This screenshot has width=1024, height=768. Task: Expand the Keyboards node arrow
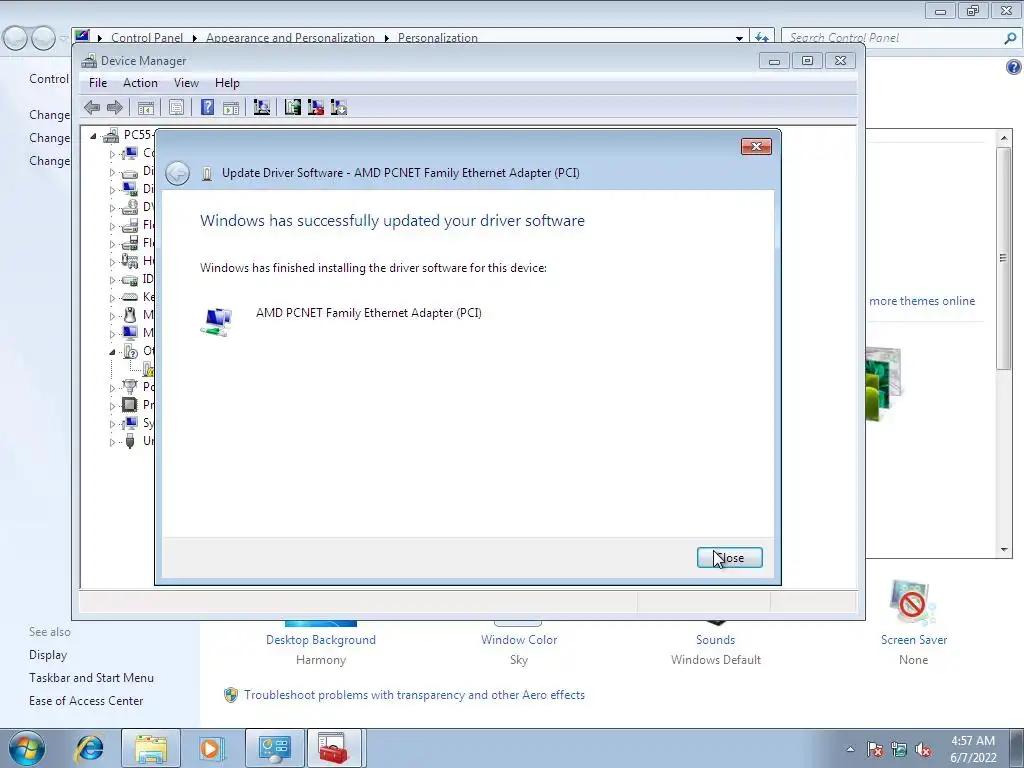coord(112,298)
